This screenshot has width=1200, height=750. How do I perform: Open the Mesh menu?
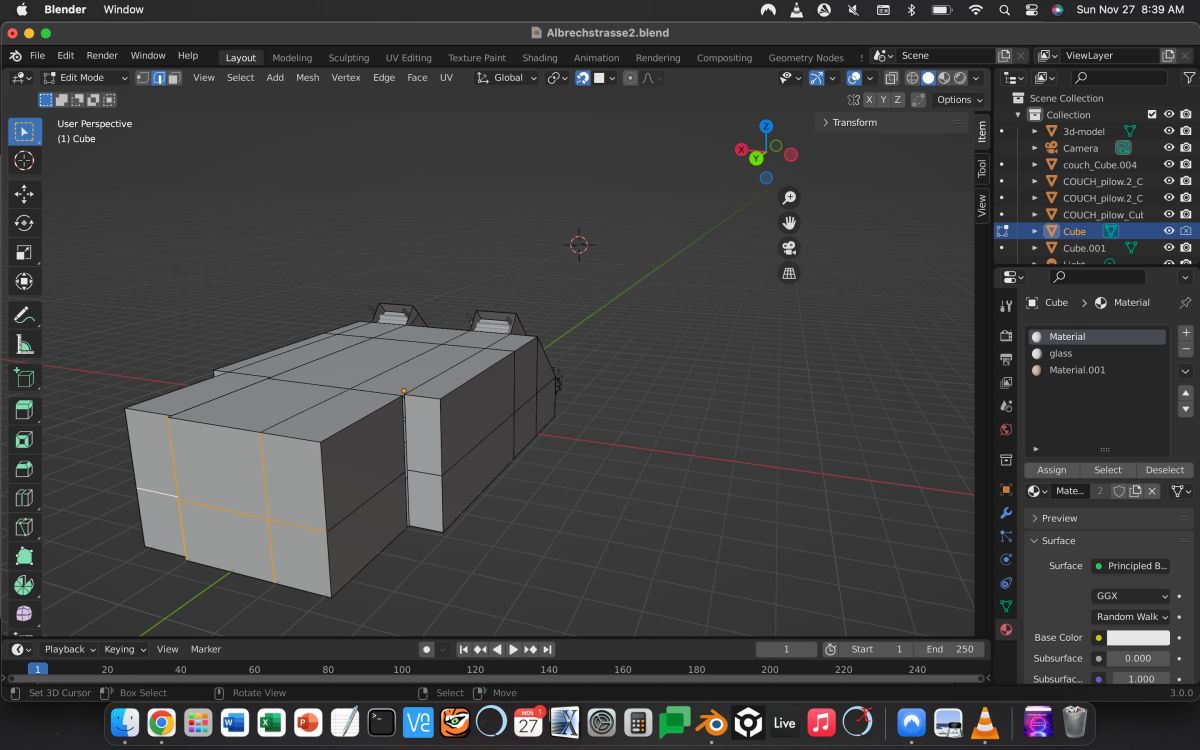tap(307, 78)
